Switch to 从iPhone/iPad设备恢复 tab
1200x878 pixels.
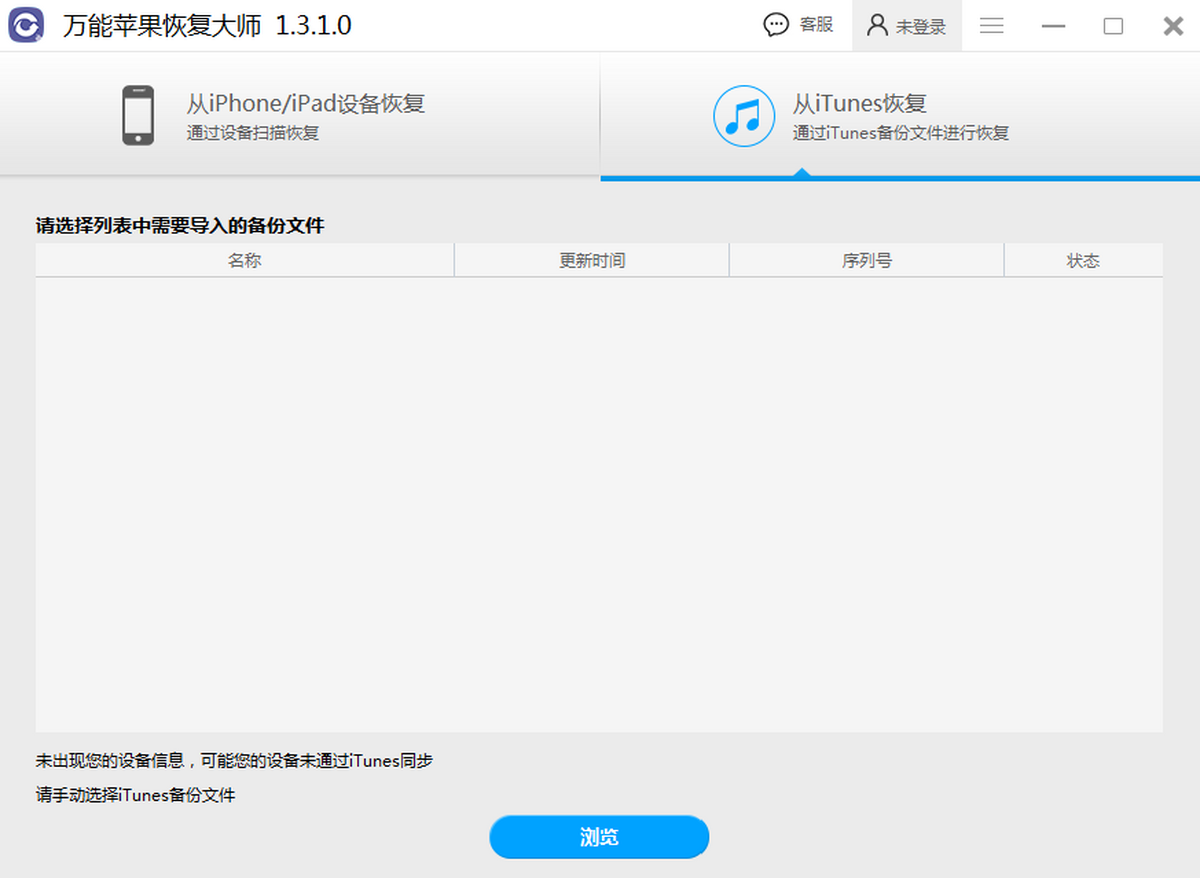tap(300, 115)
